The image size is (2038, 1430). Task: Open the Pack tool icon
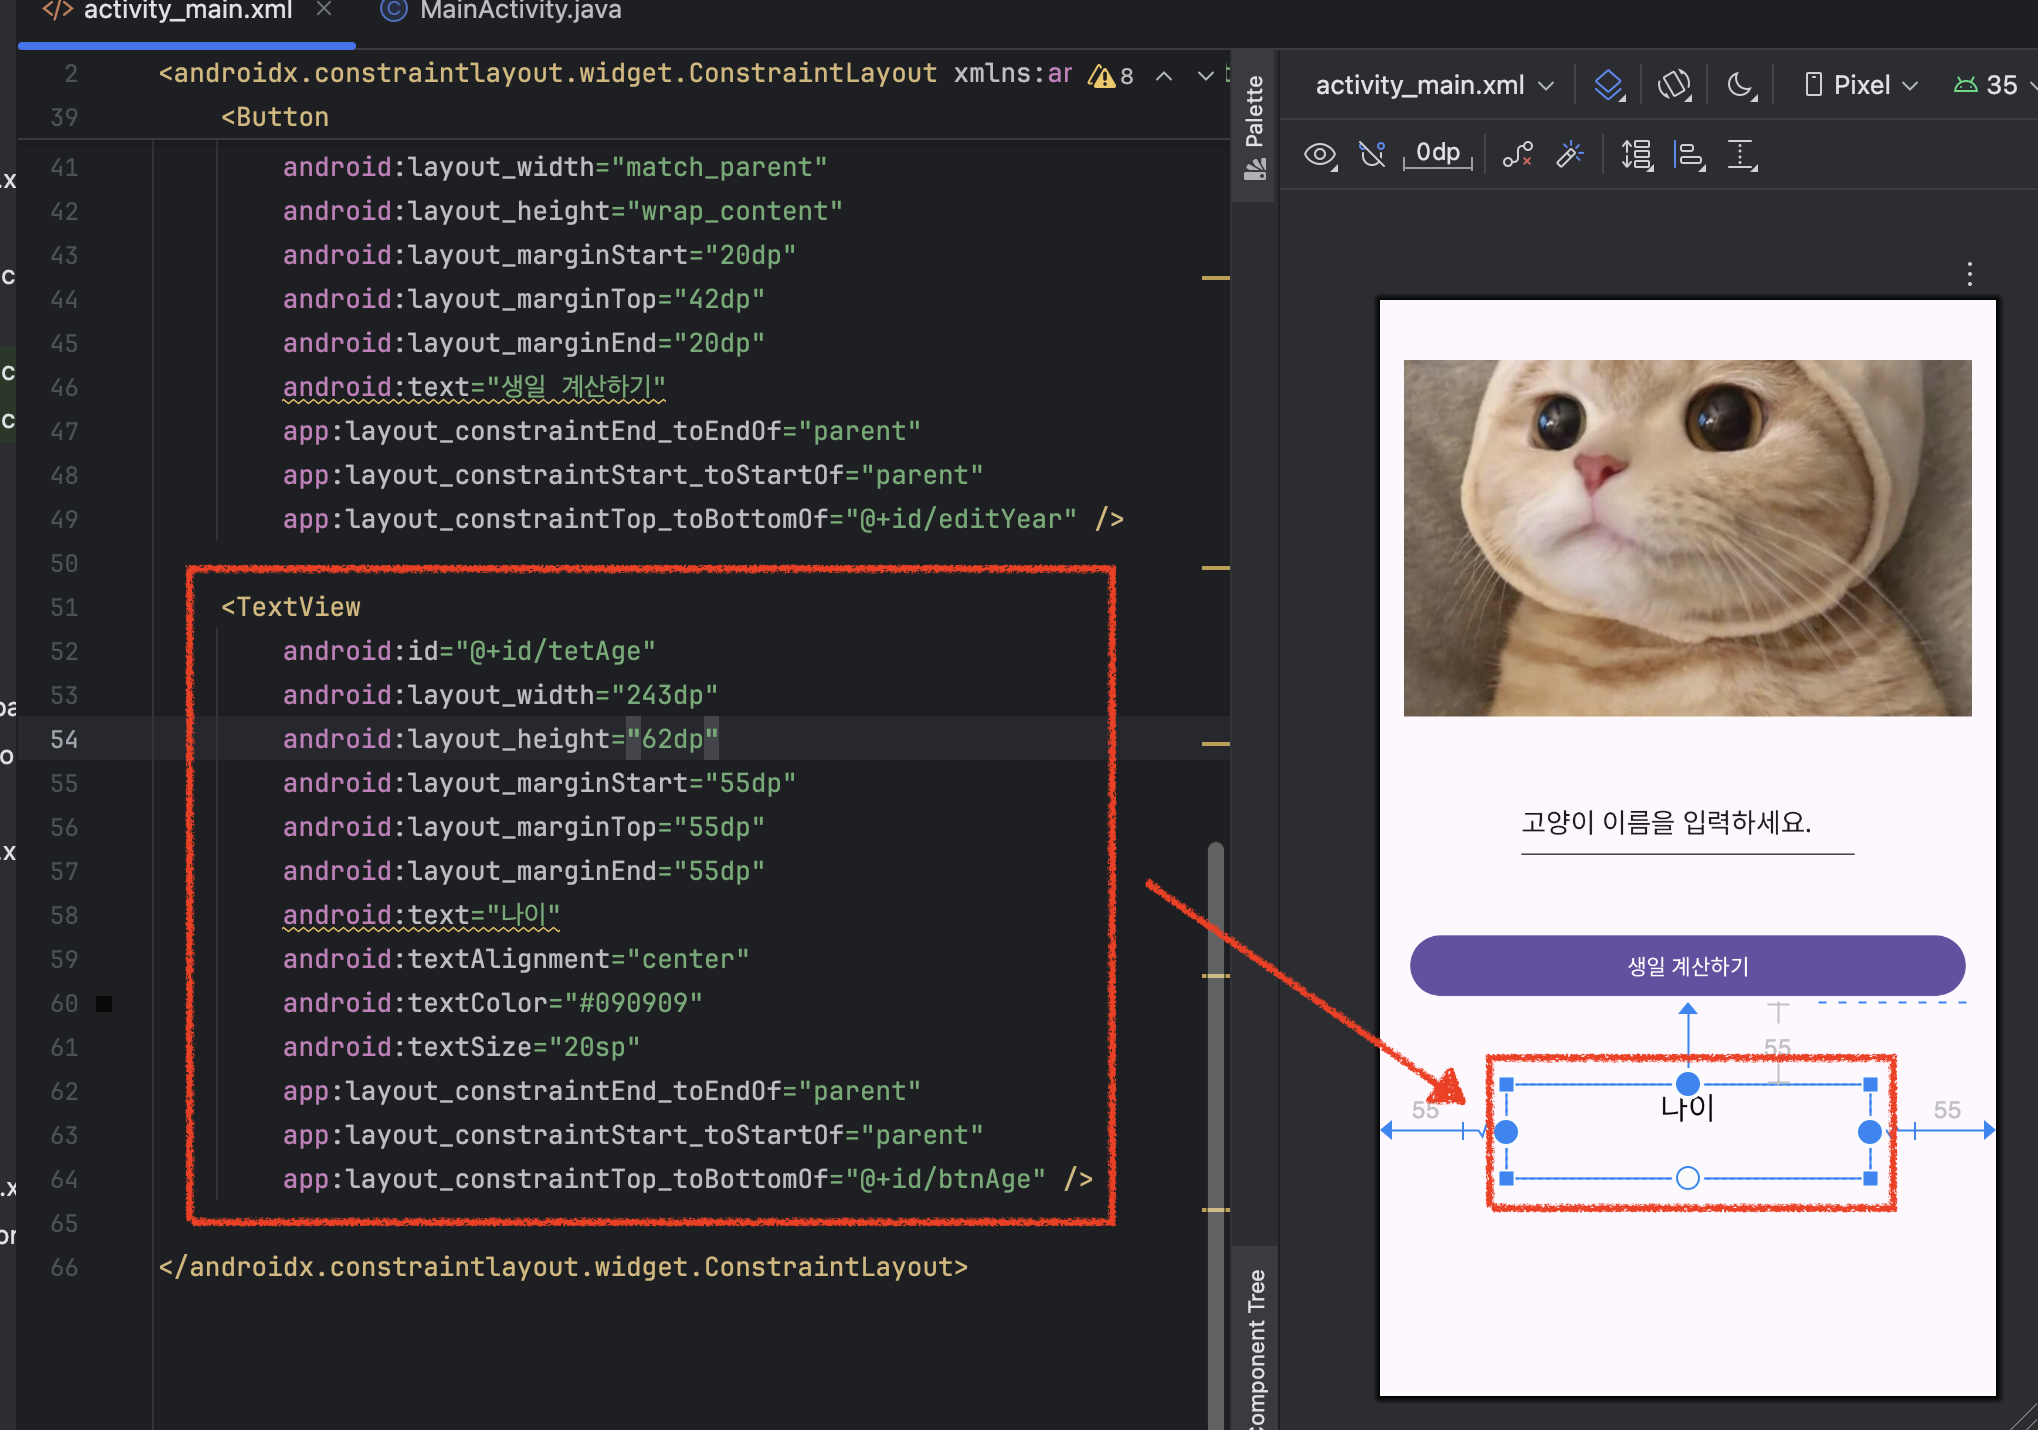click(x=1637, y=155)
